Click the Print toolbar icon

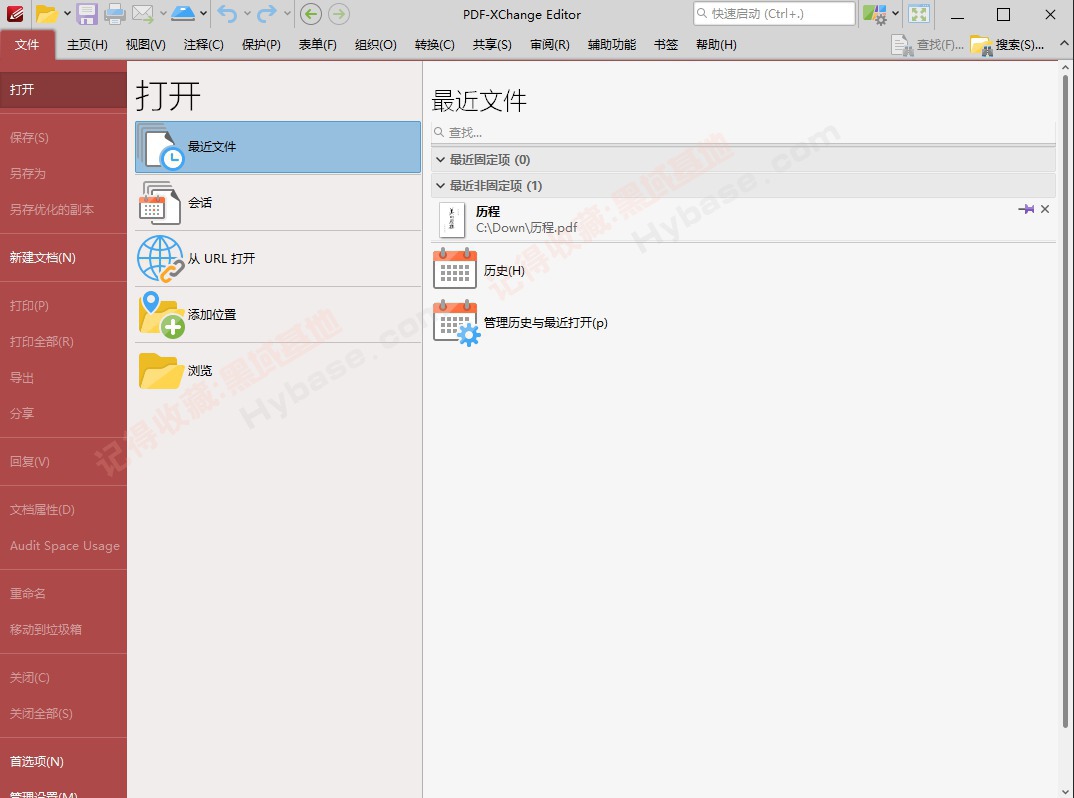pos(114,14)
